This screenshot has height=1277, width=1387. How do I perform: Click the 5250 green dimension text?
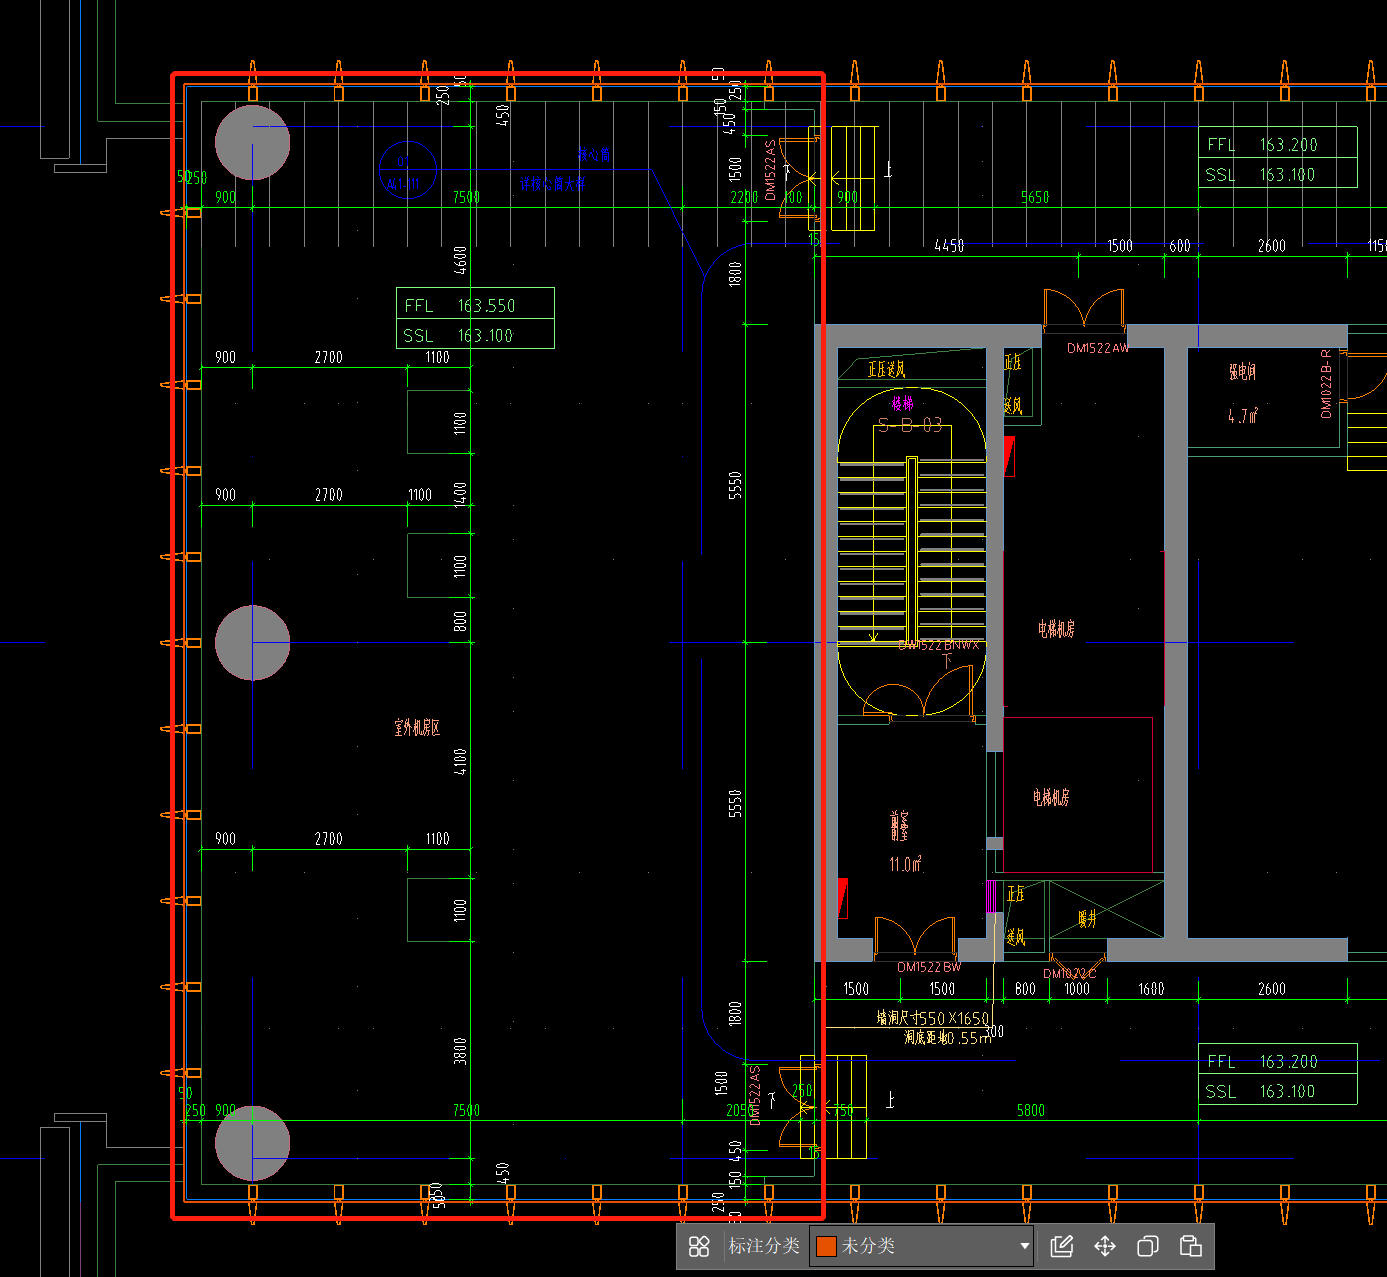pos(192,178)
